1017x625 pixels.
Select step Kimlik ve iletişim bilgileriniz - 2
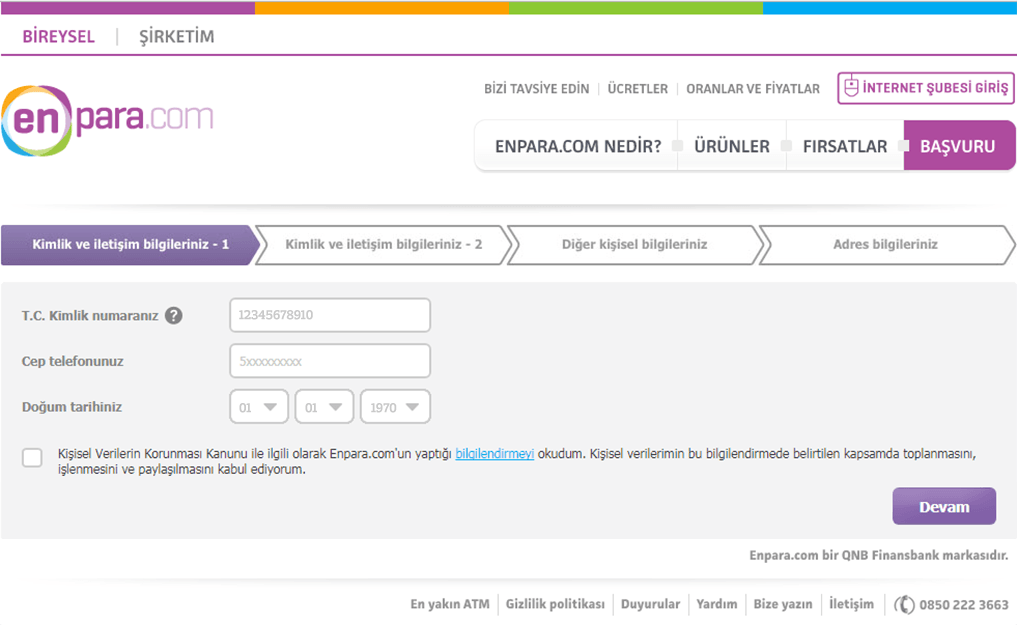383,244
